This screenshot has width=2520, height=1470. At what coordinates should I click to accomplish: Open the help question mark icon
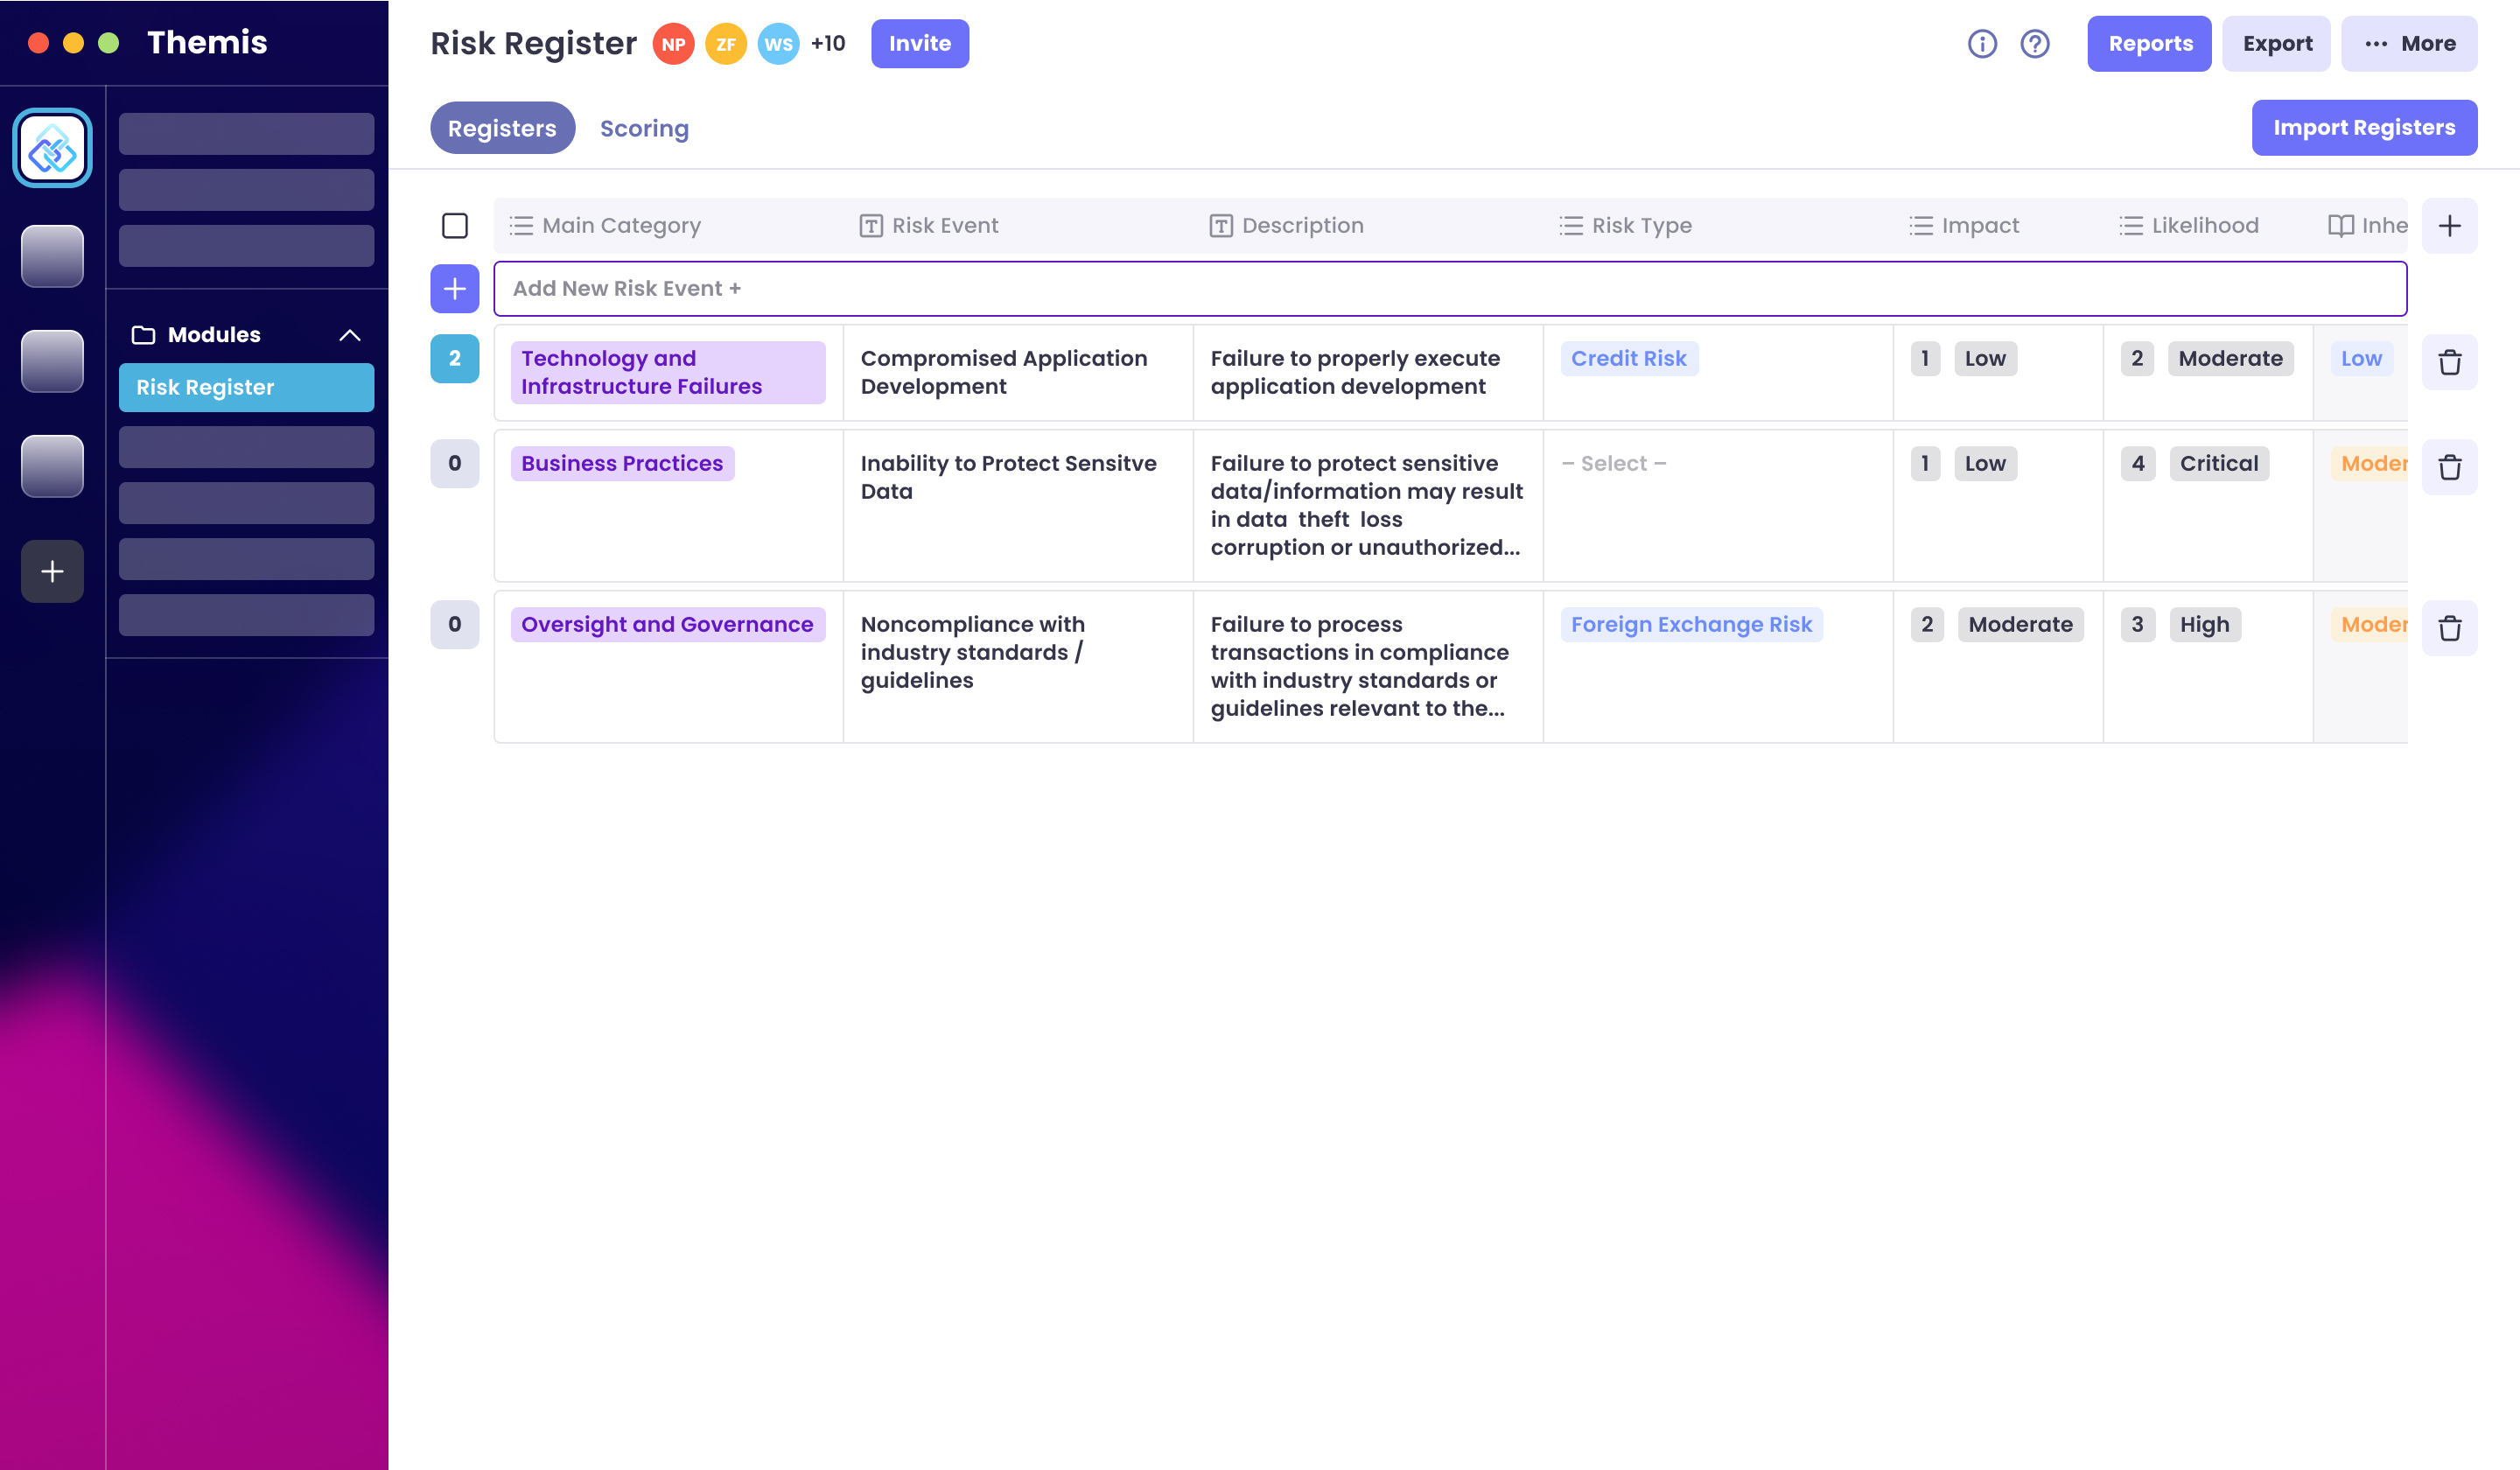click(2034, 44)
